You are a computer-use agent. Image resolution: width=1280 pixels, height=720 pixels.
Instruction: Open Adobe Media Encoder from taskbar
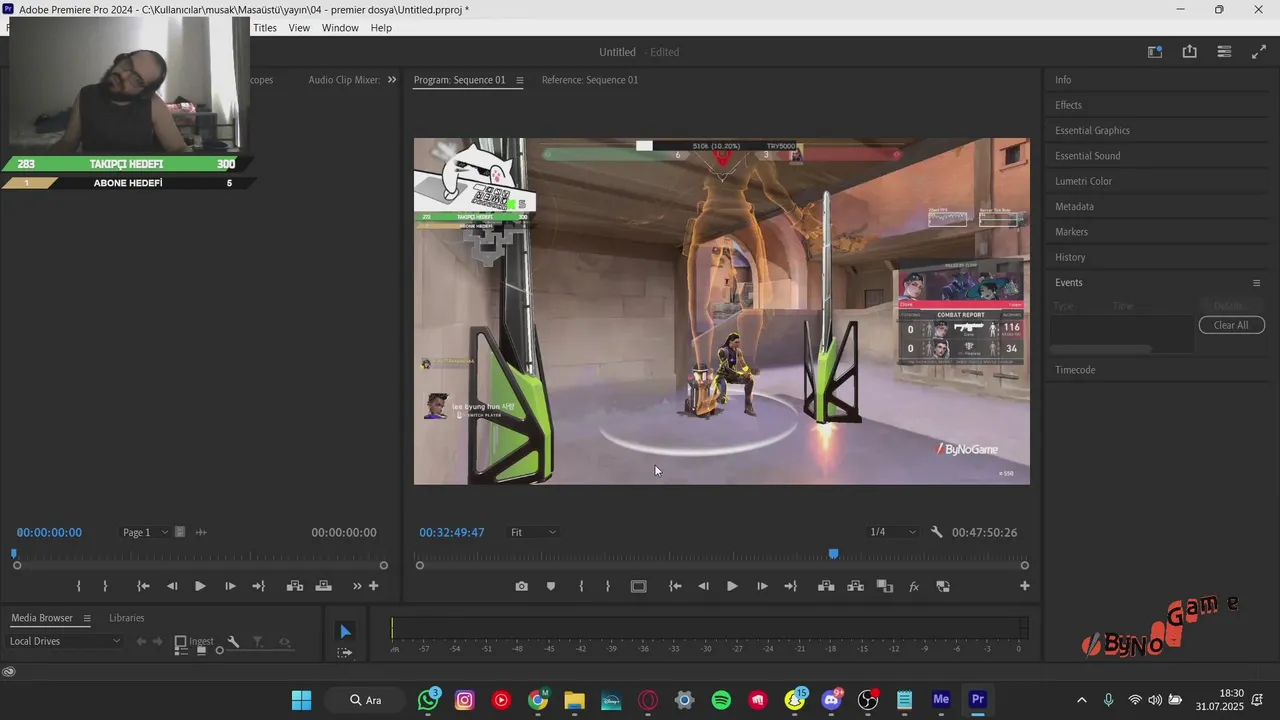point(941,700)
